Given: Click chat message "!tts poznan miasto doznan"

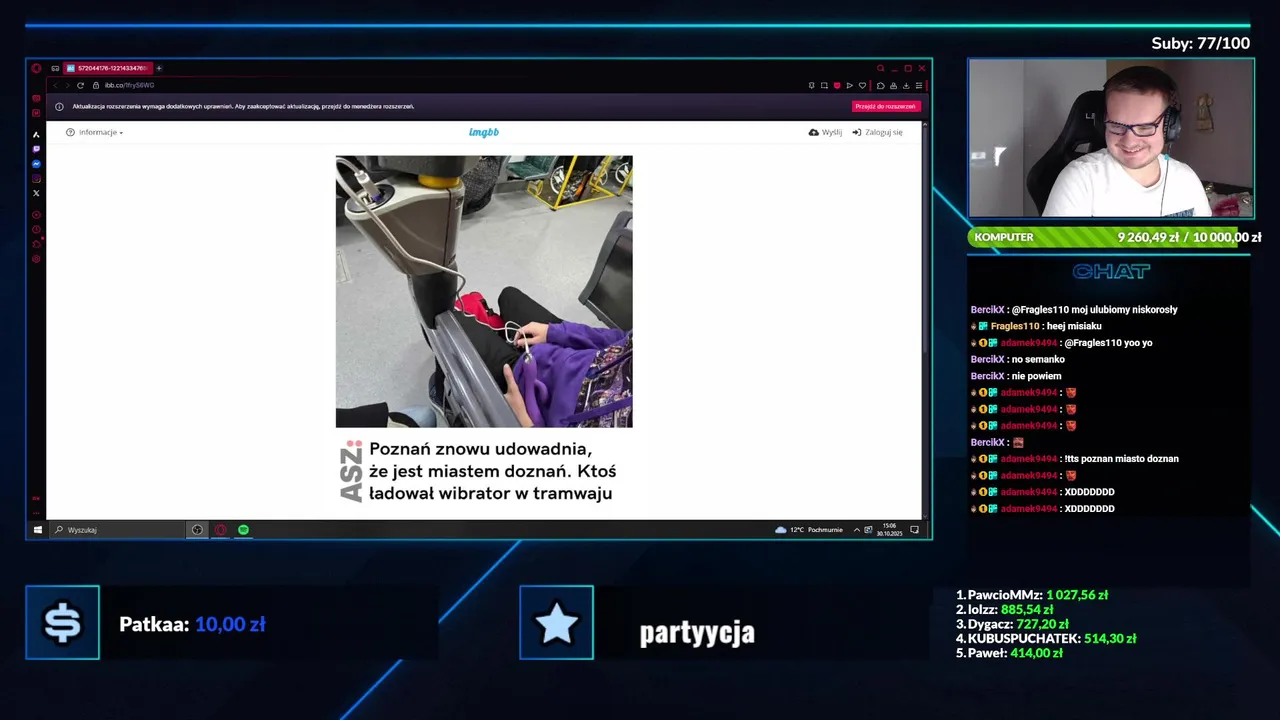Looking at the screenshot, I should (1121, 459).
